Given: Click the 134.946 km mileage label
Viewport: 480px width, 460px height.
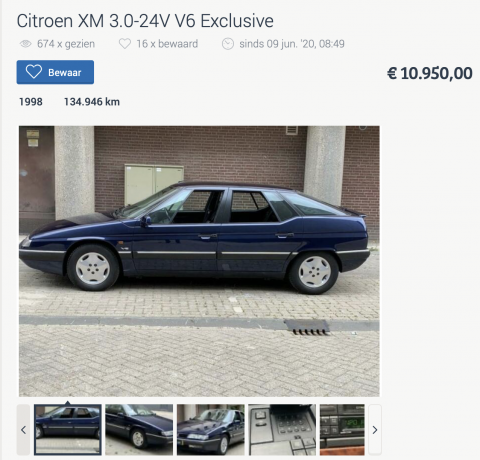Looking at the screenshot, I should point(92,102).
